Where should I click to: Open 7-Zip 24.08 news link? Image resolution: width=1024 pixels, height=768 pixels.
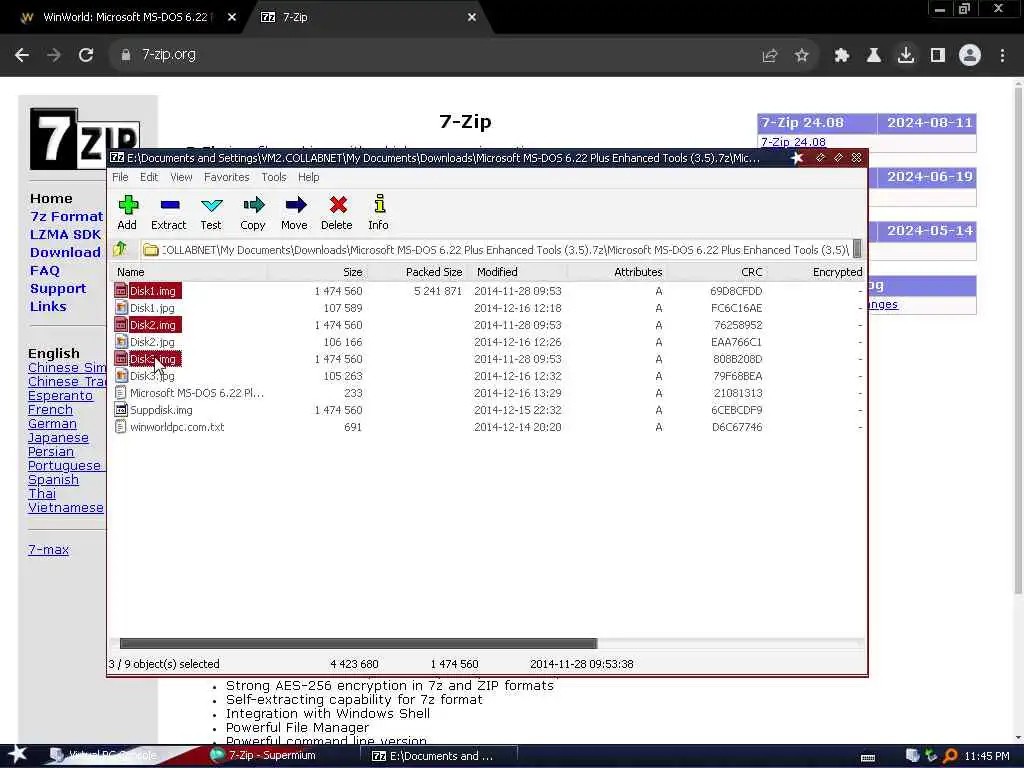(x=793, y=142)
